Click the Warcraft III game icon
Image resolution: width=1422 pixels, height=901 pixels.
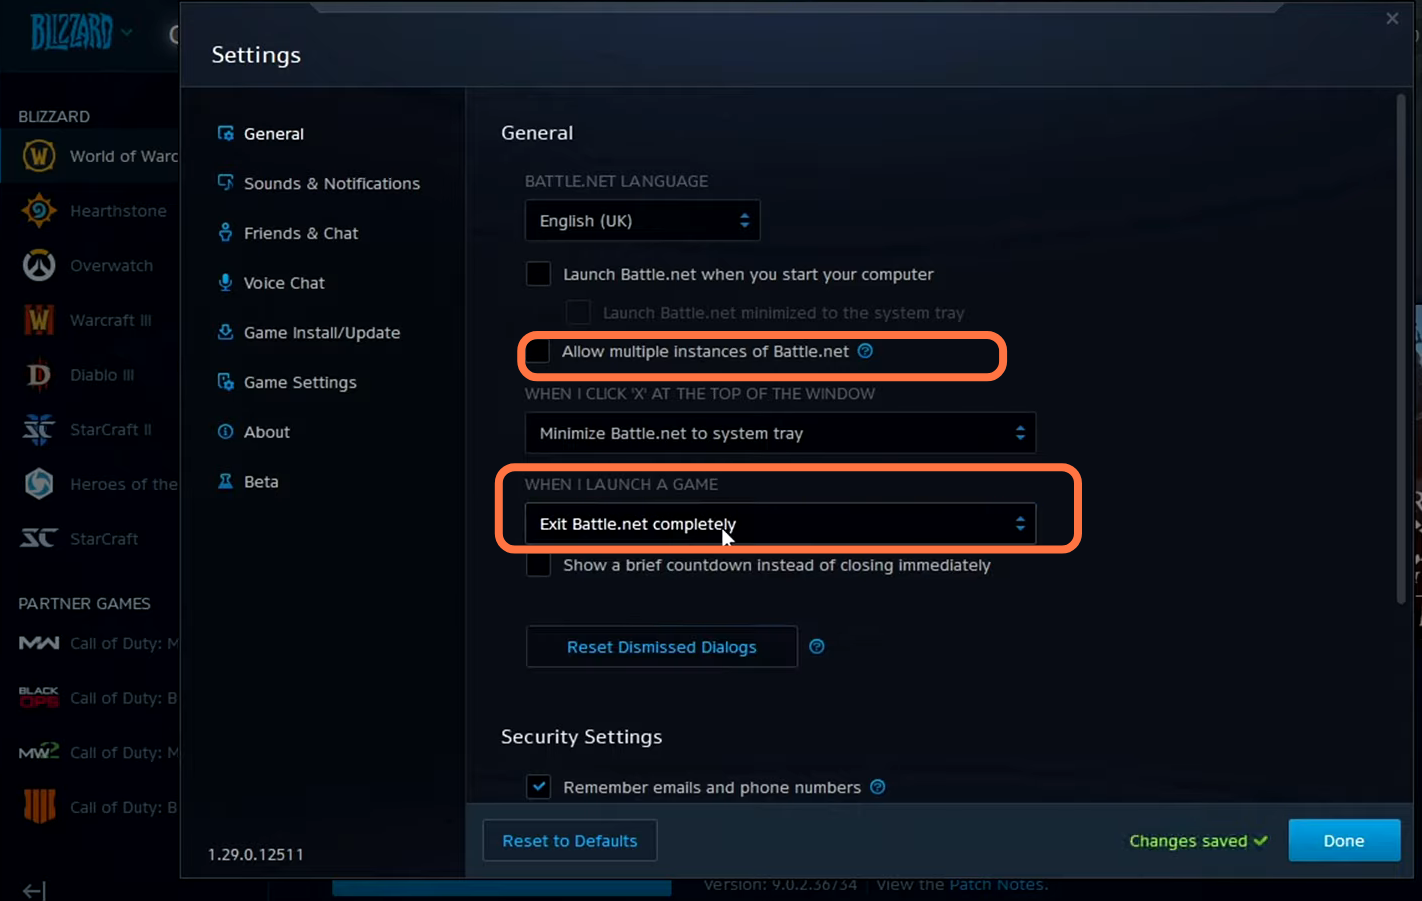pos(39,320)
